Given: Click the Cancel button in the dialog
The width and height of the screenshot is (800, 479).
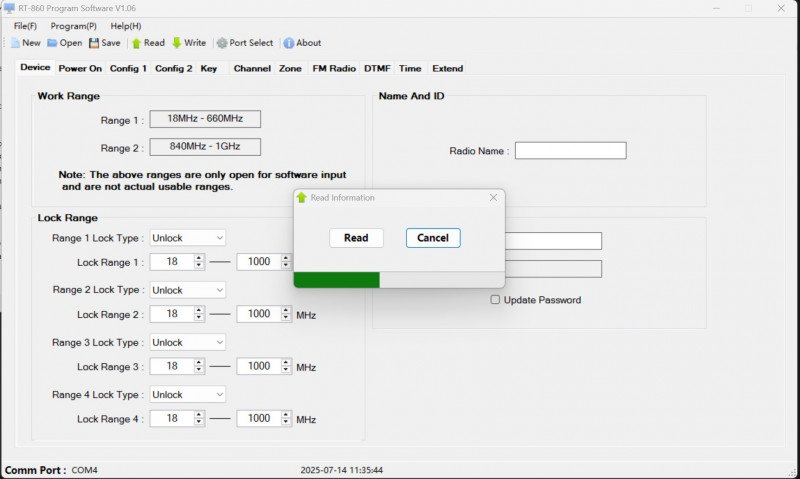Looking at the screenshot, I should coord(433,238).
